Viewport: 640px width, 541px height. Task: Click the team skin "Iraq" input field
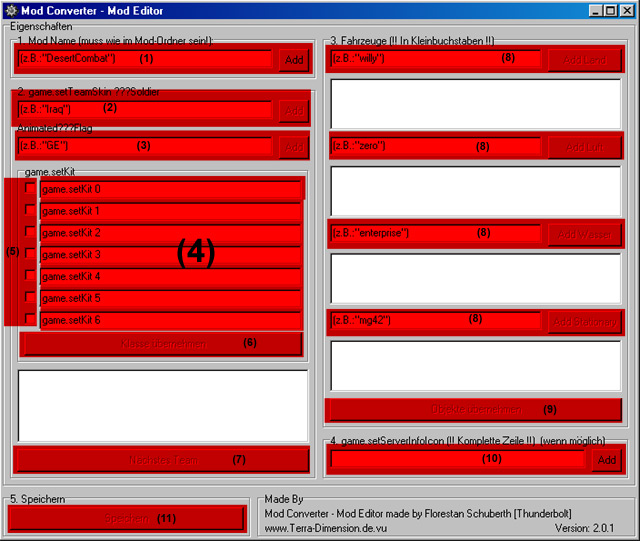tap(145, 109)
